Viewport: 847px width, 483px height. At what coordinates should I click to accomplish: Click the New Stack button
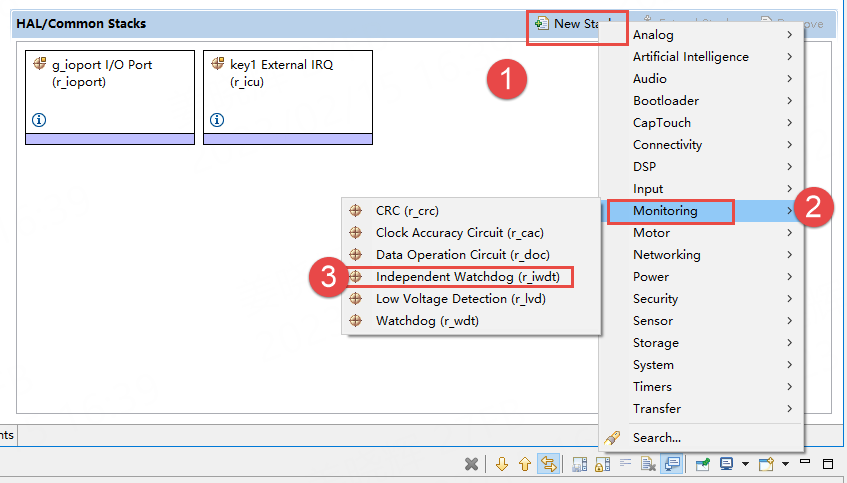click(x=576, y=24)
